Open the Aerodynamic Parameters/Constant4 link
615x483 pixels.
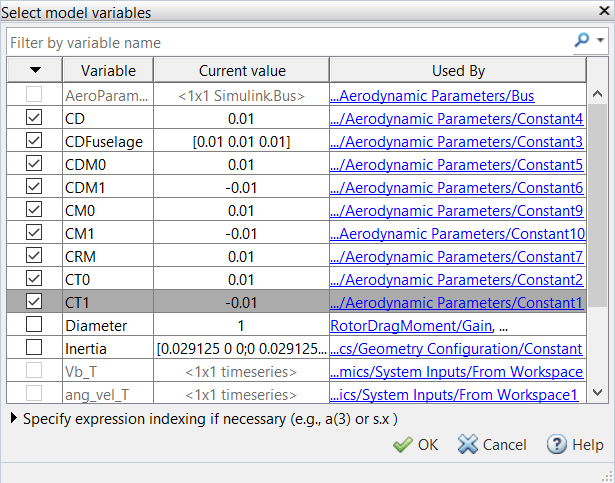(456, 119)
